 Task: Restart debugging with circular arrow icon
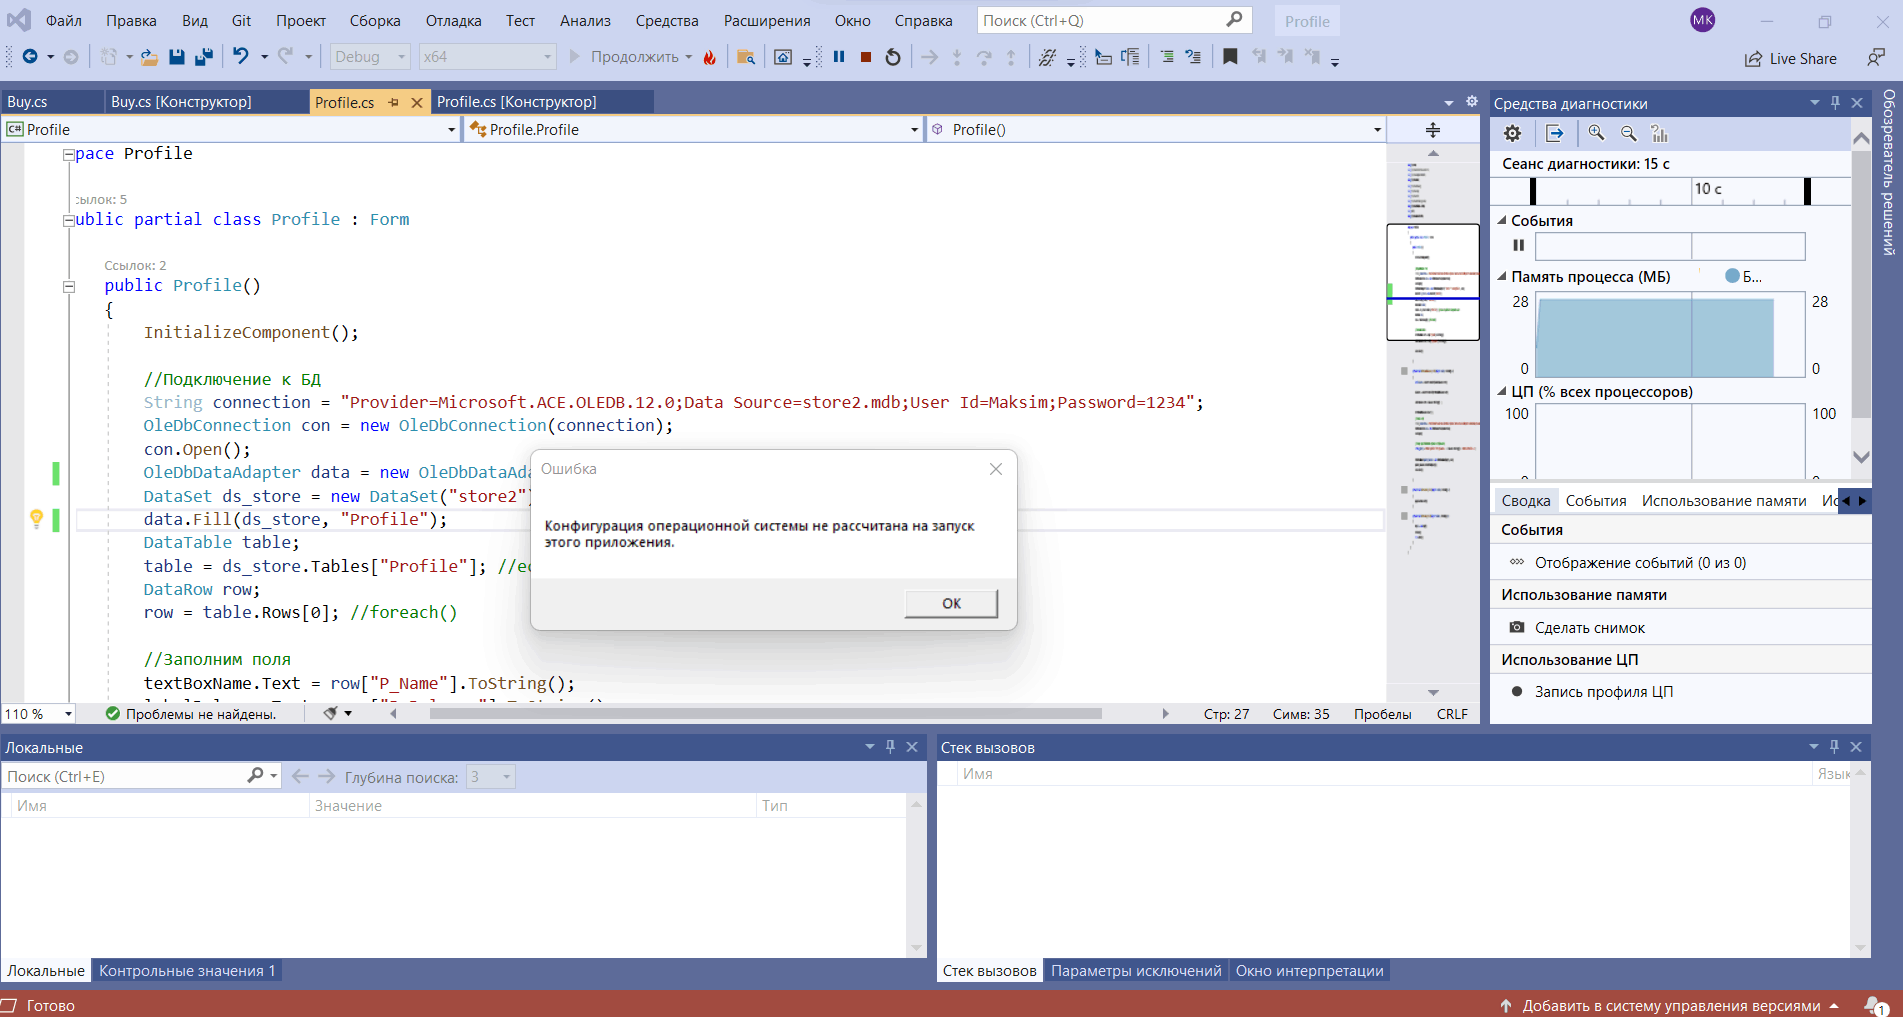click(x=893, y=57)
